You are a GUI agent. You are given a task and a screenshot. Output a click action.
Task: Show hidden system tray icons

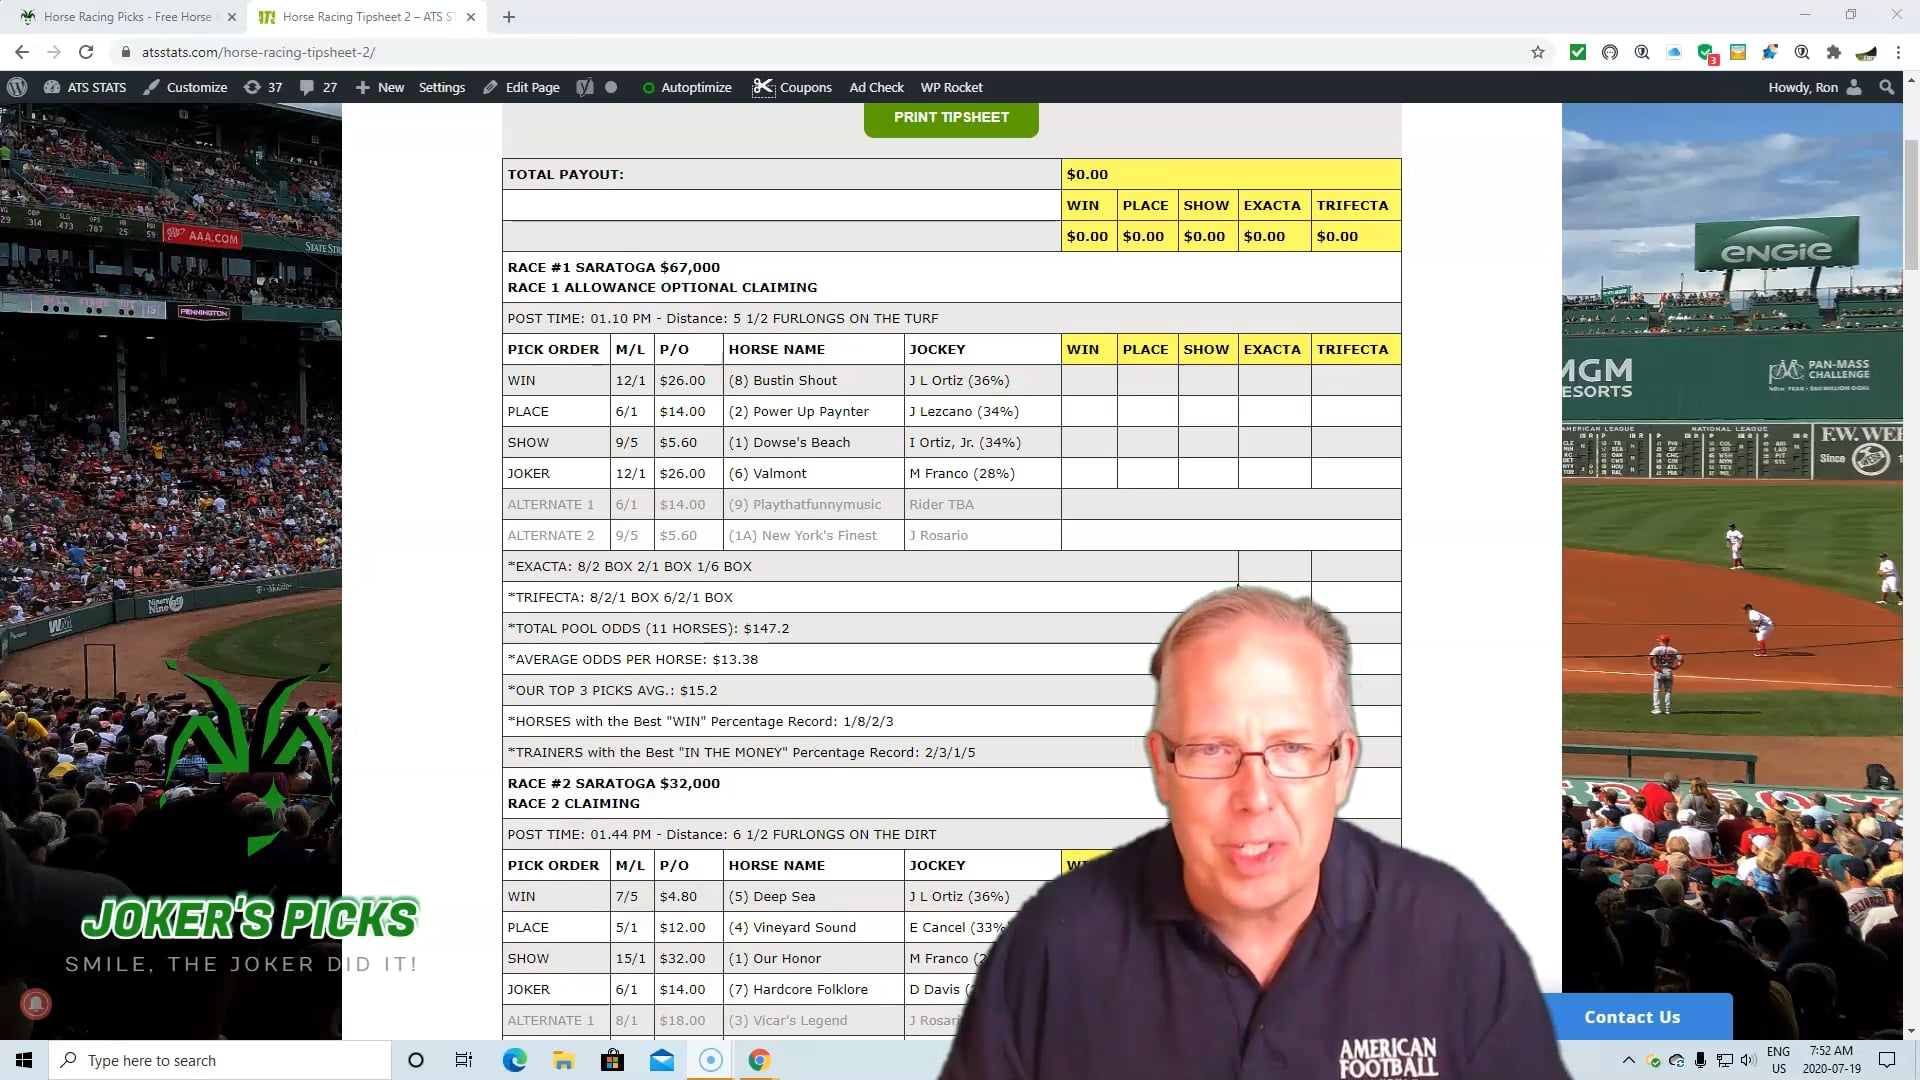coord(1628,1060)
